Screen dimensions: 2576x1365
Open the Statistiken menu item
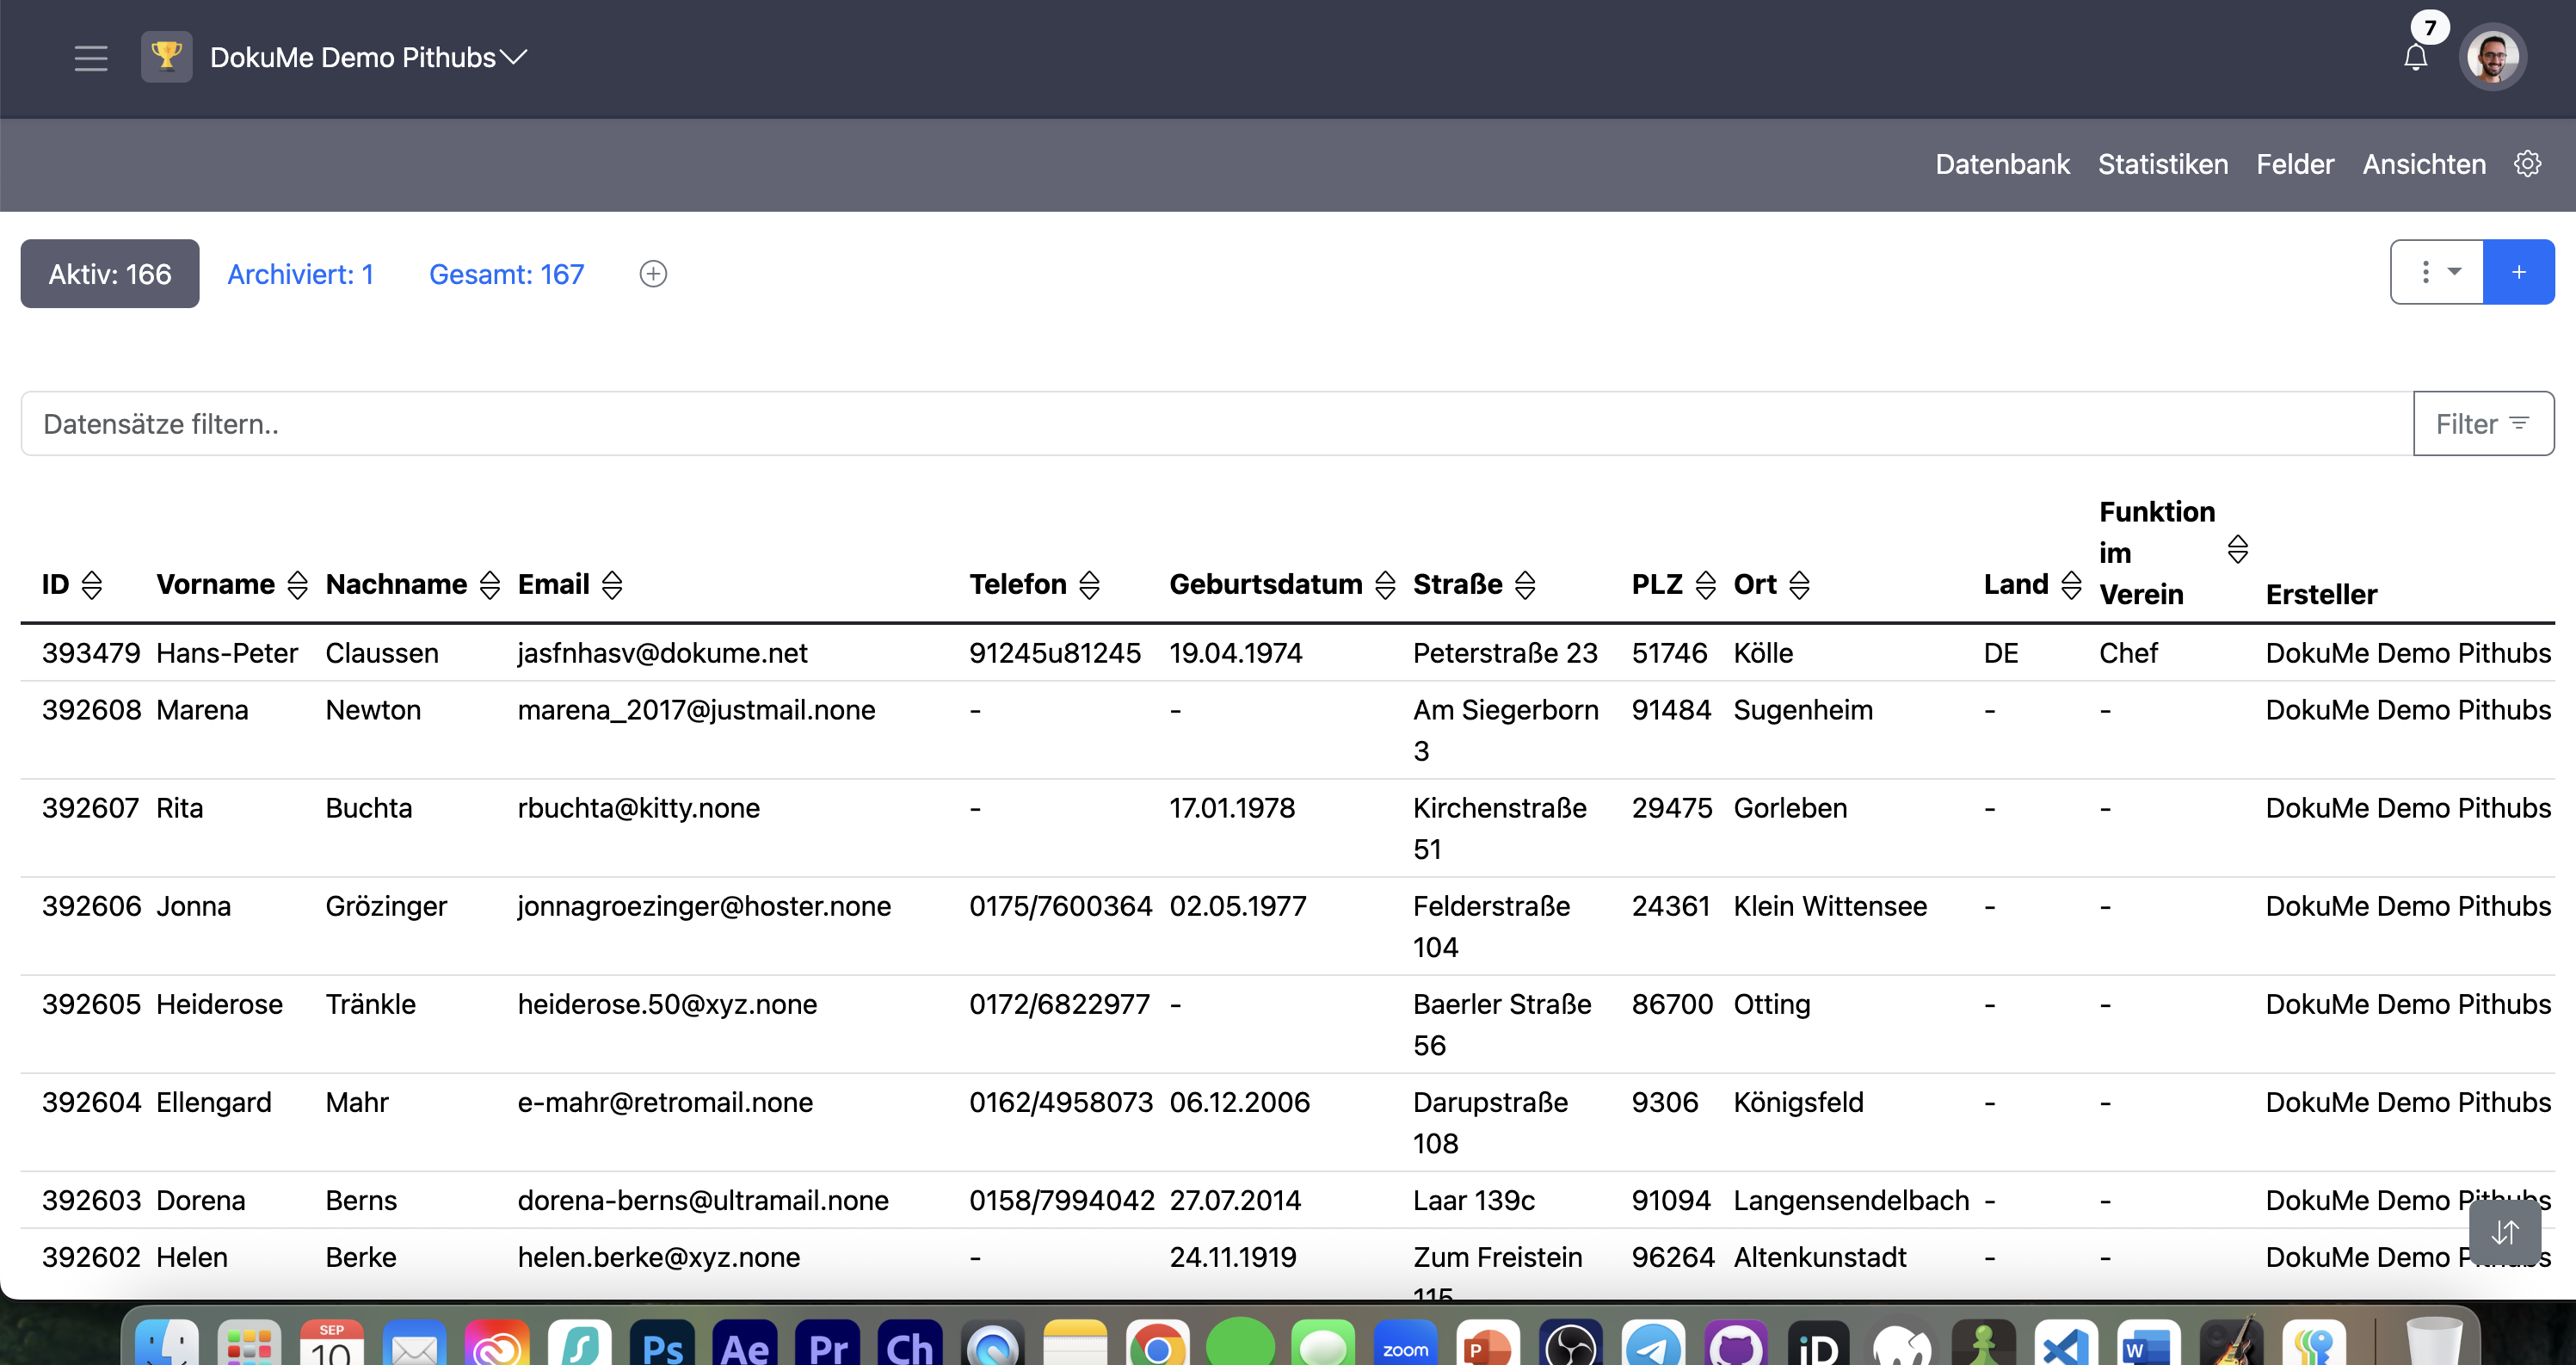[2162, 164]
